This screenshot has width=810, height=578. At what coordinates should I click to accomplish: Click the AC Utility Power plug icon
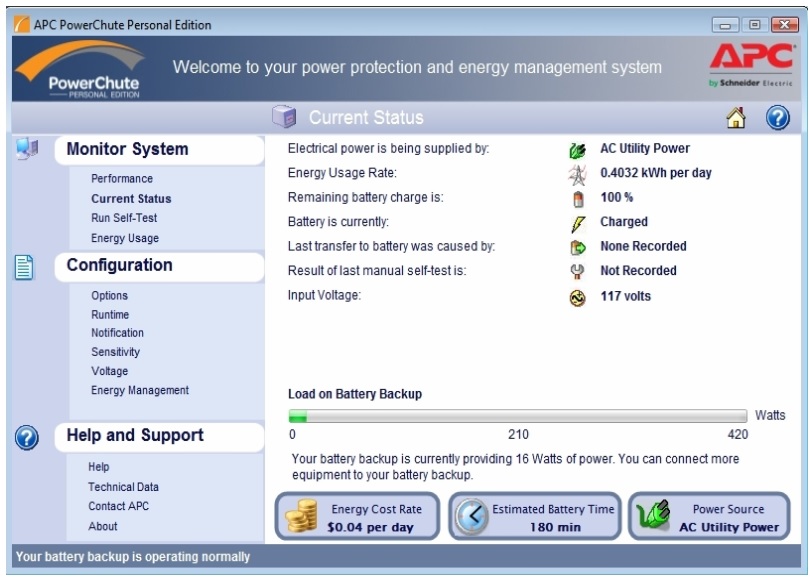pos(578,150)
